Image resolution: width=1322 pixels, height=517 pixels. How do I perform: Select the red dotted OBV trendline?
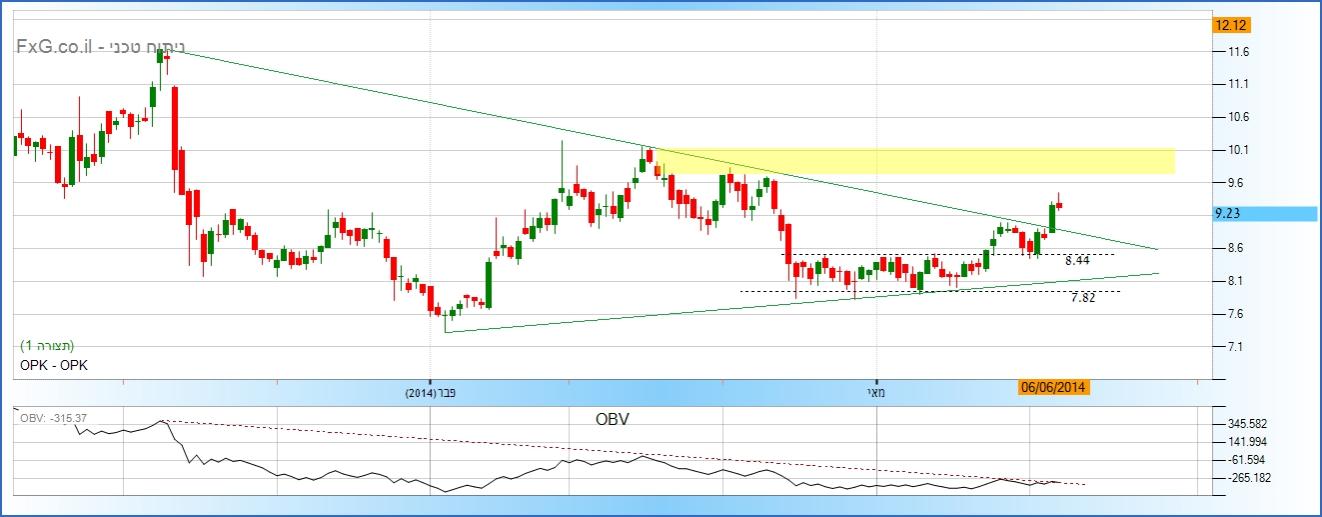coord(600,451)
